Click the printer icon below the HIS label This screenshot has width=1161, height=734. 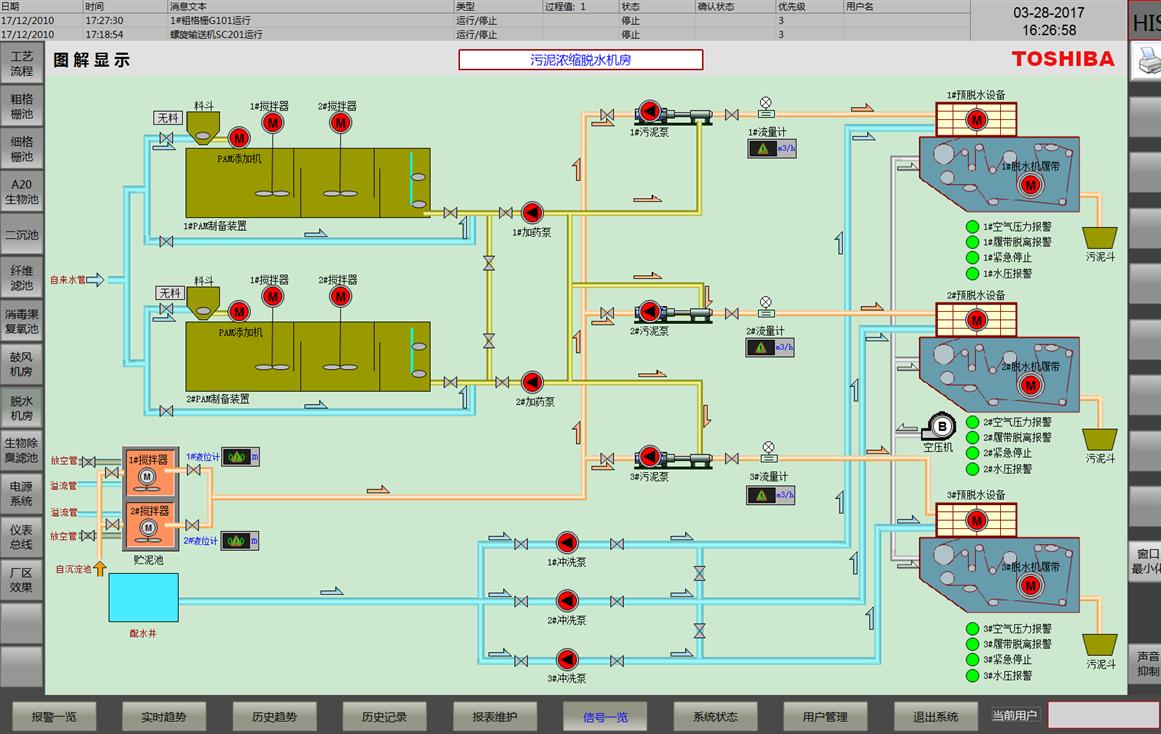[1146, 61]
